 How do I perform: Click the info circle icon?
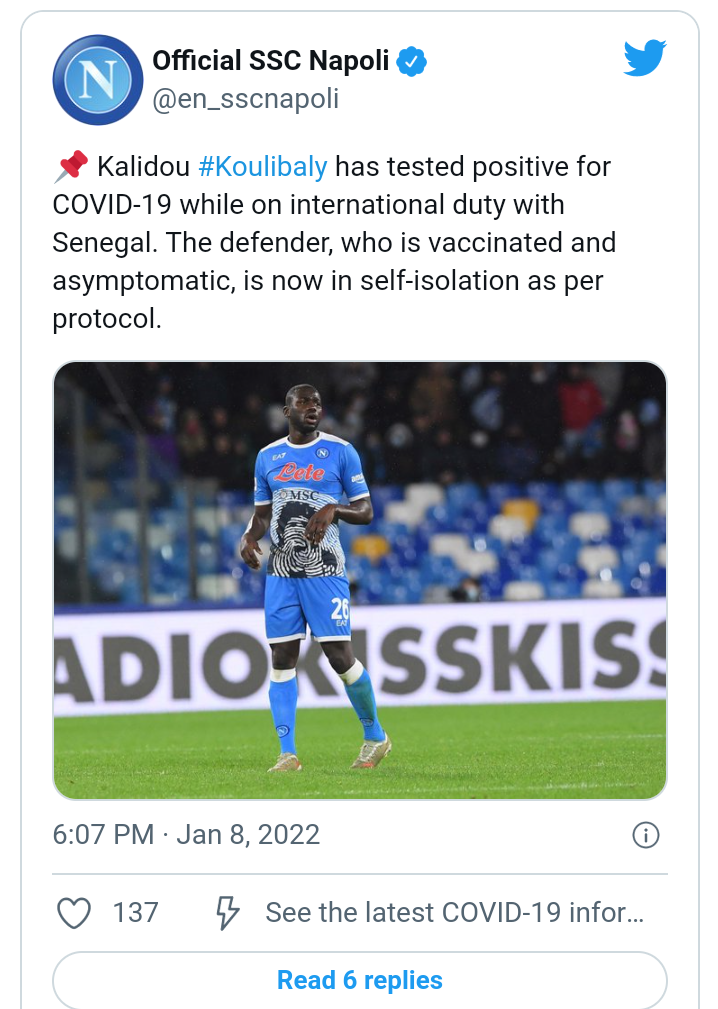tap(646, 835)
